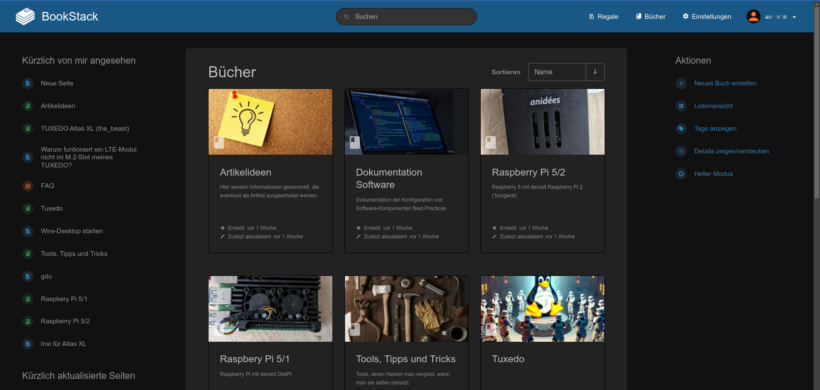Viewport: 820px width, 390px height.
Task: Click icon beside Details zeigen/verstecken
Action: click(681, 151)
